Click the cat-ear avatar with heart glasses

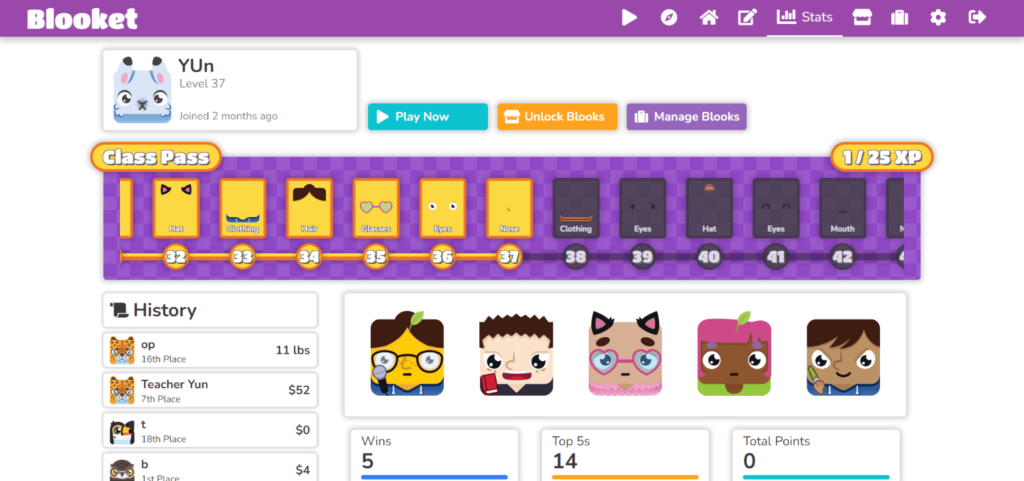coord(625,353)
